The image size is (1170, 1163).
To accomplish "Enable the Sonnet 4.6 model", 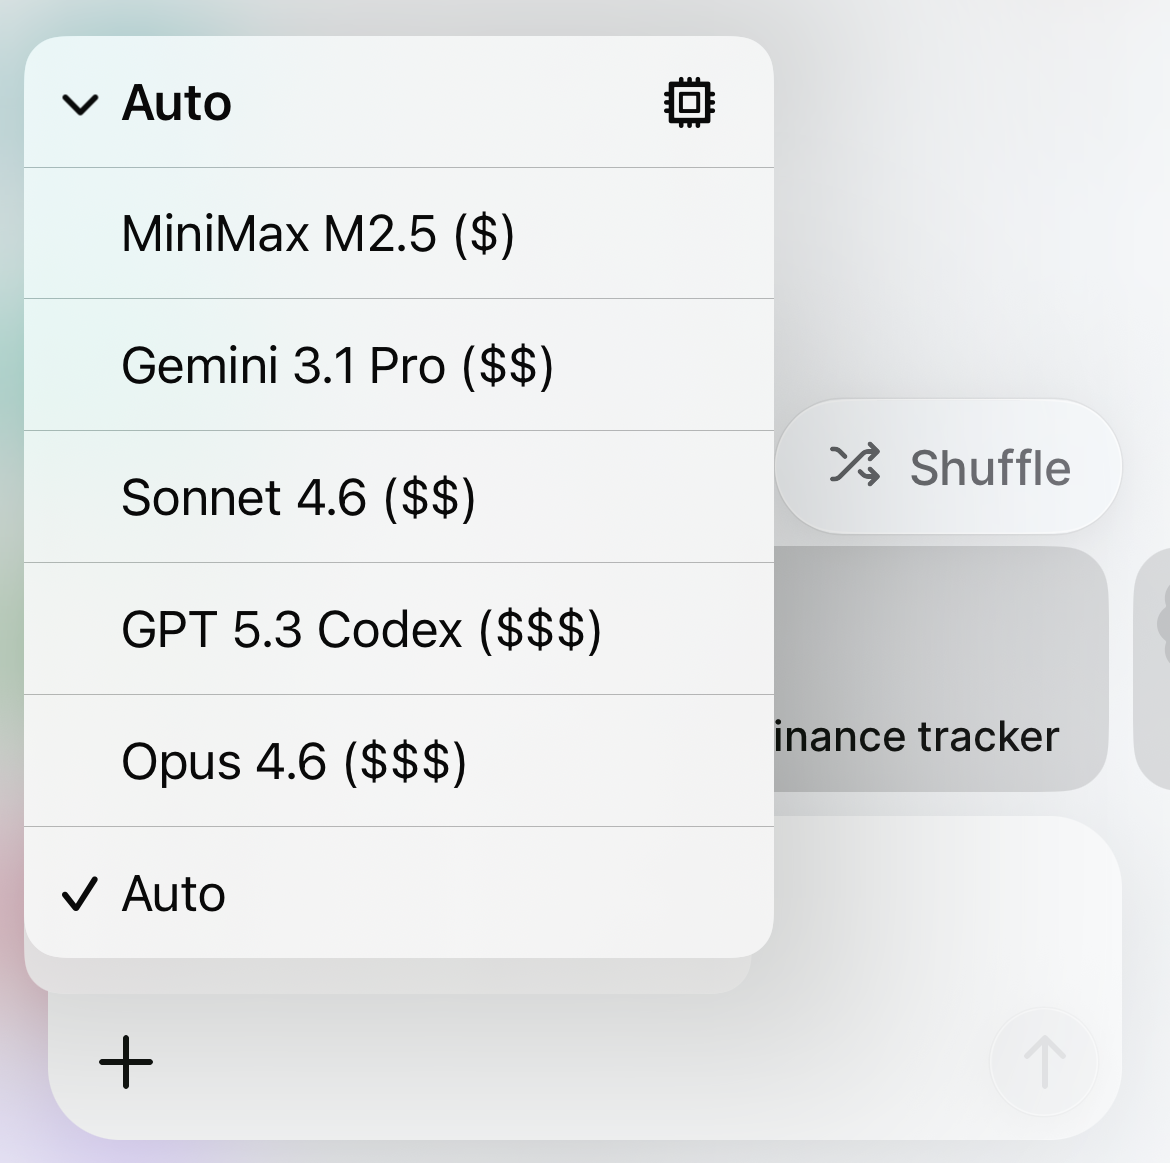I will click(300, 497).
